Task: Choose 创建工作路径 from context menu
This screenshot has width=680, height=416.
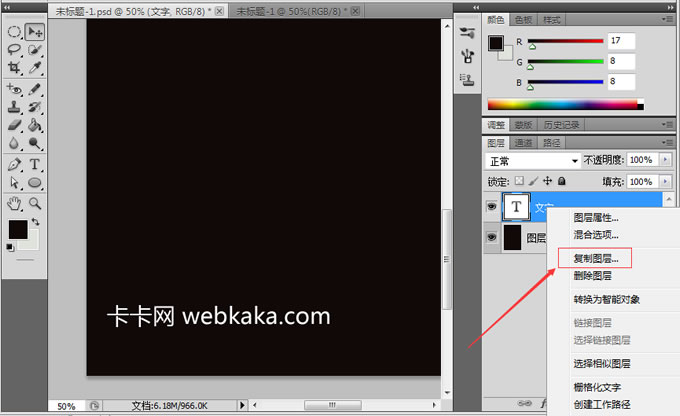Action: [602, 404]
